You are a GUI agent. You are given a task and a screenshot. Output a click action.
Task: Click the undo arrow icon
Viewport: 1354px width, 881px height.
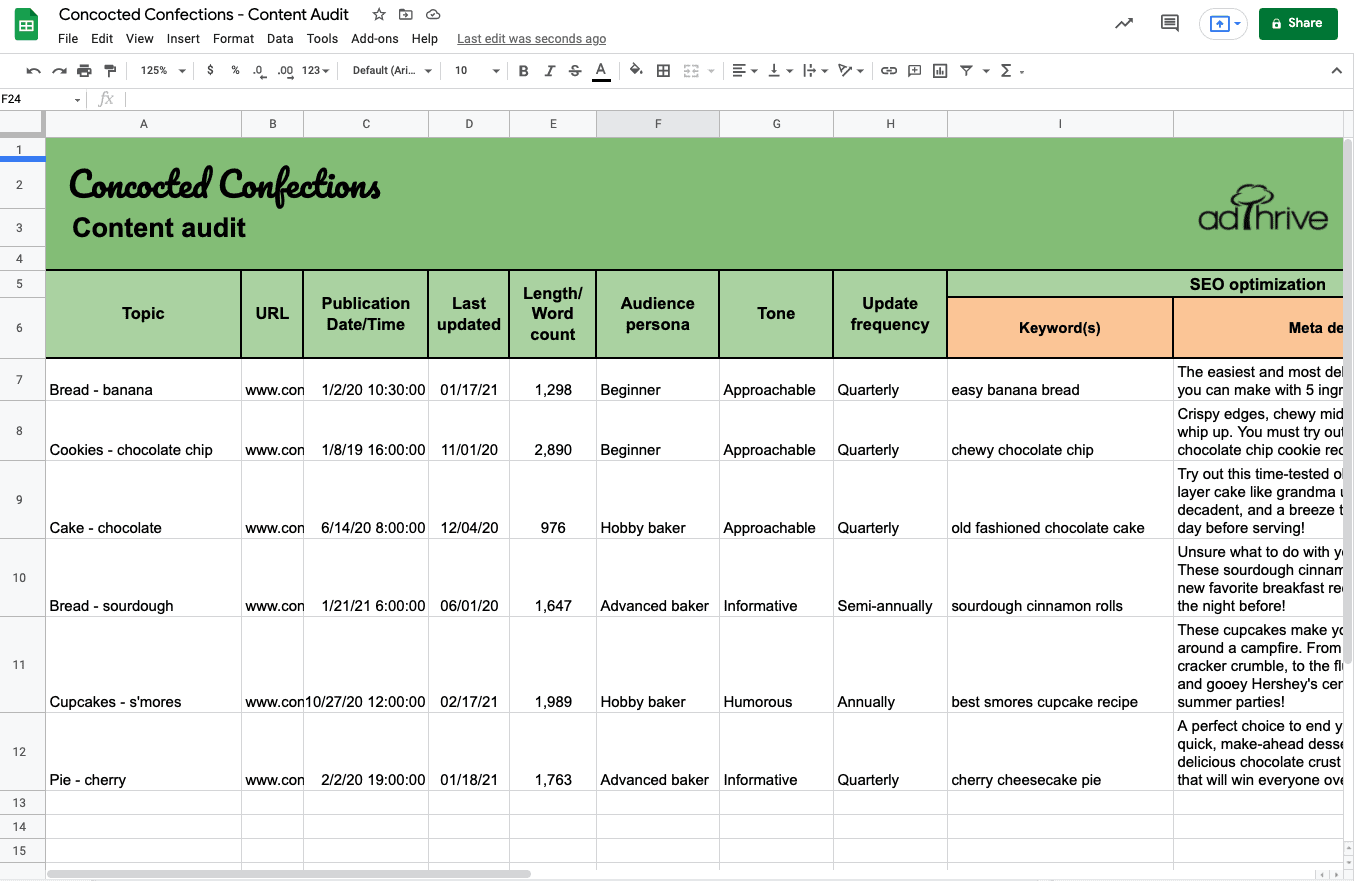tap(33, 71)
